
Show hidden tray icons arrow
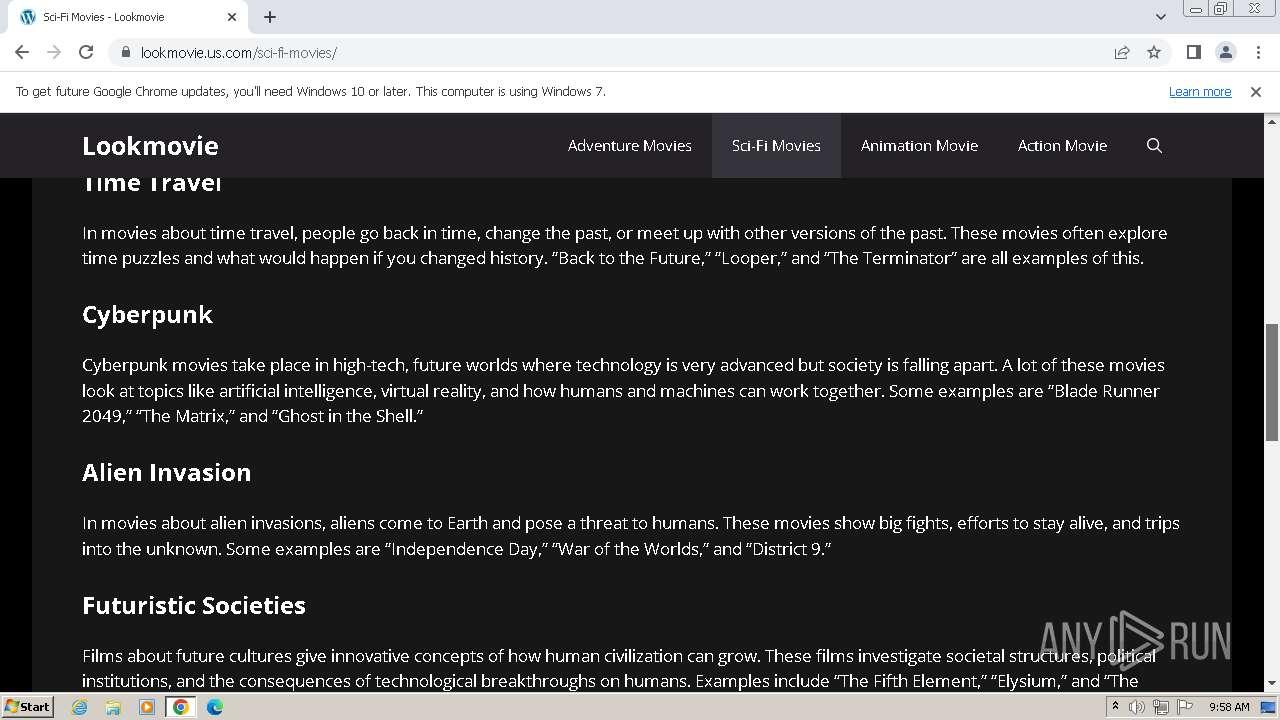(1115, 706)
